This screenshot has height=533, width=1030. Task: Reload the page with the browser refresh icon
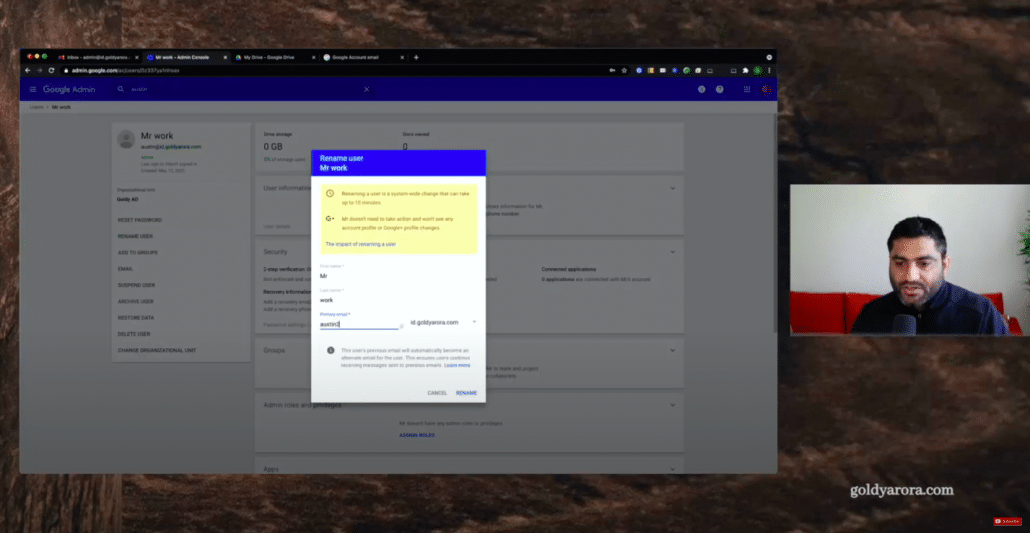(51, 70)
